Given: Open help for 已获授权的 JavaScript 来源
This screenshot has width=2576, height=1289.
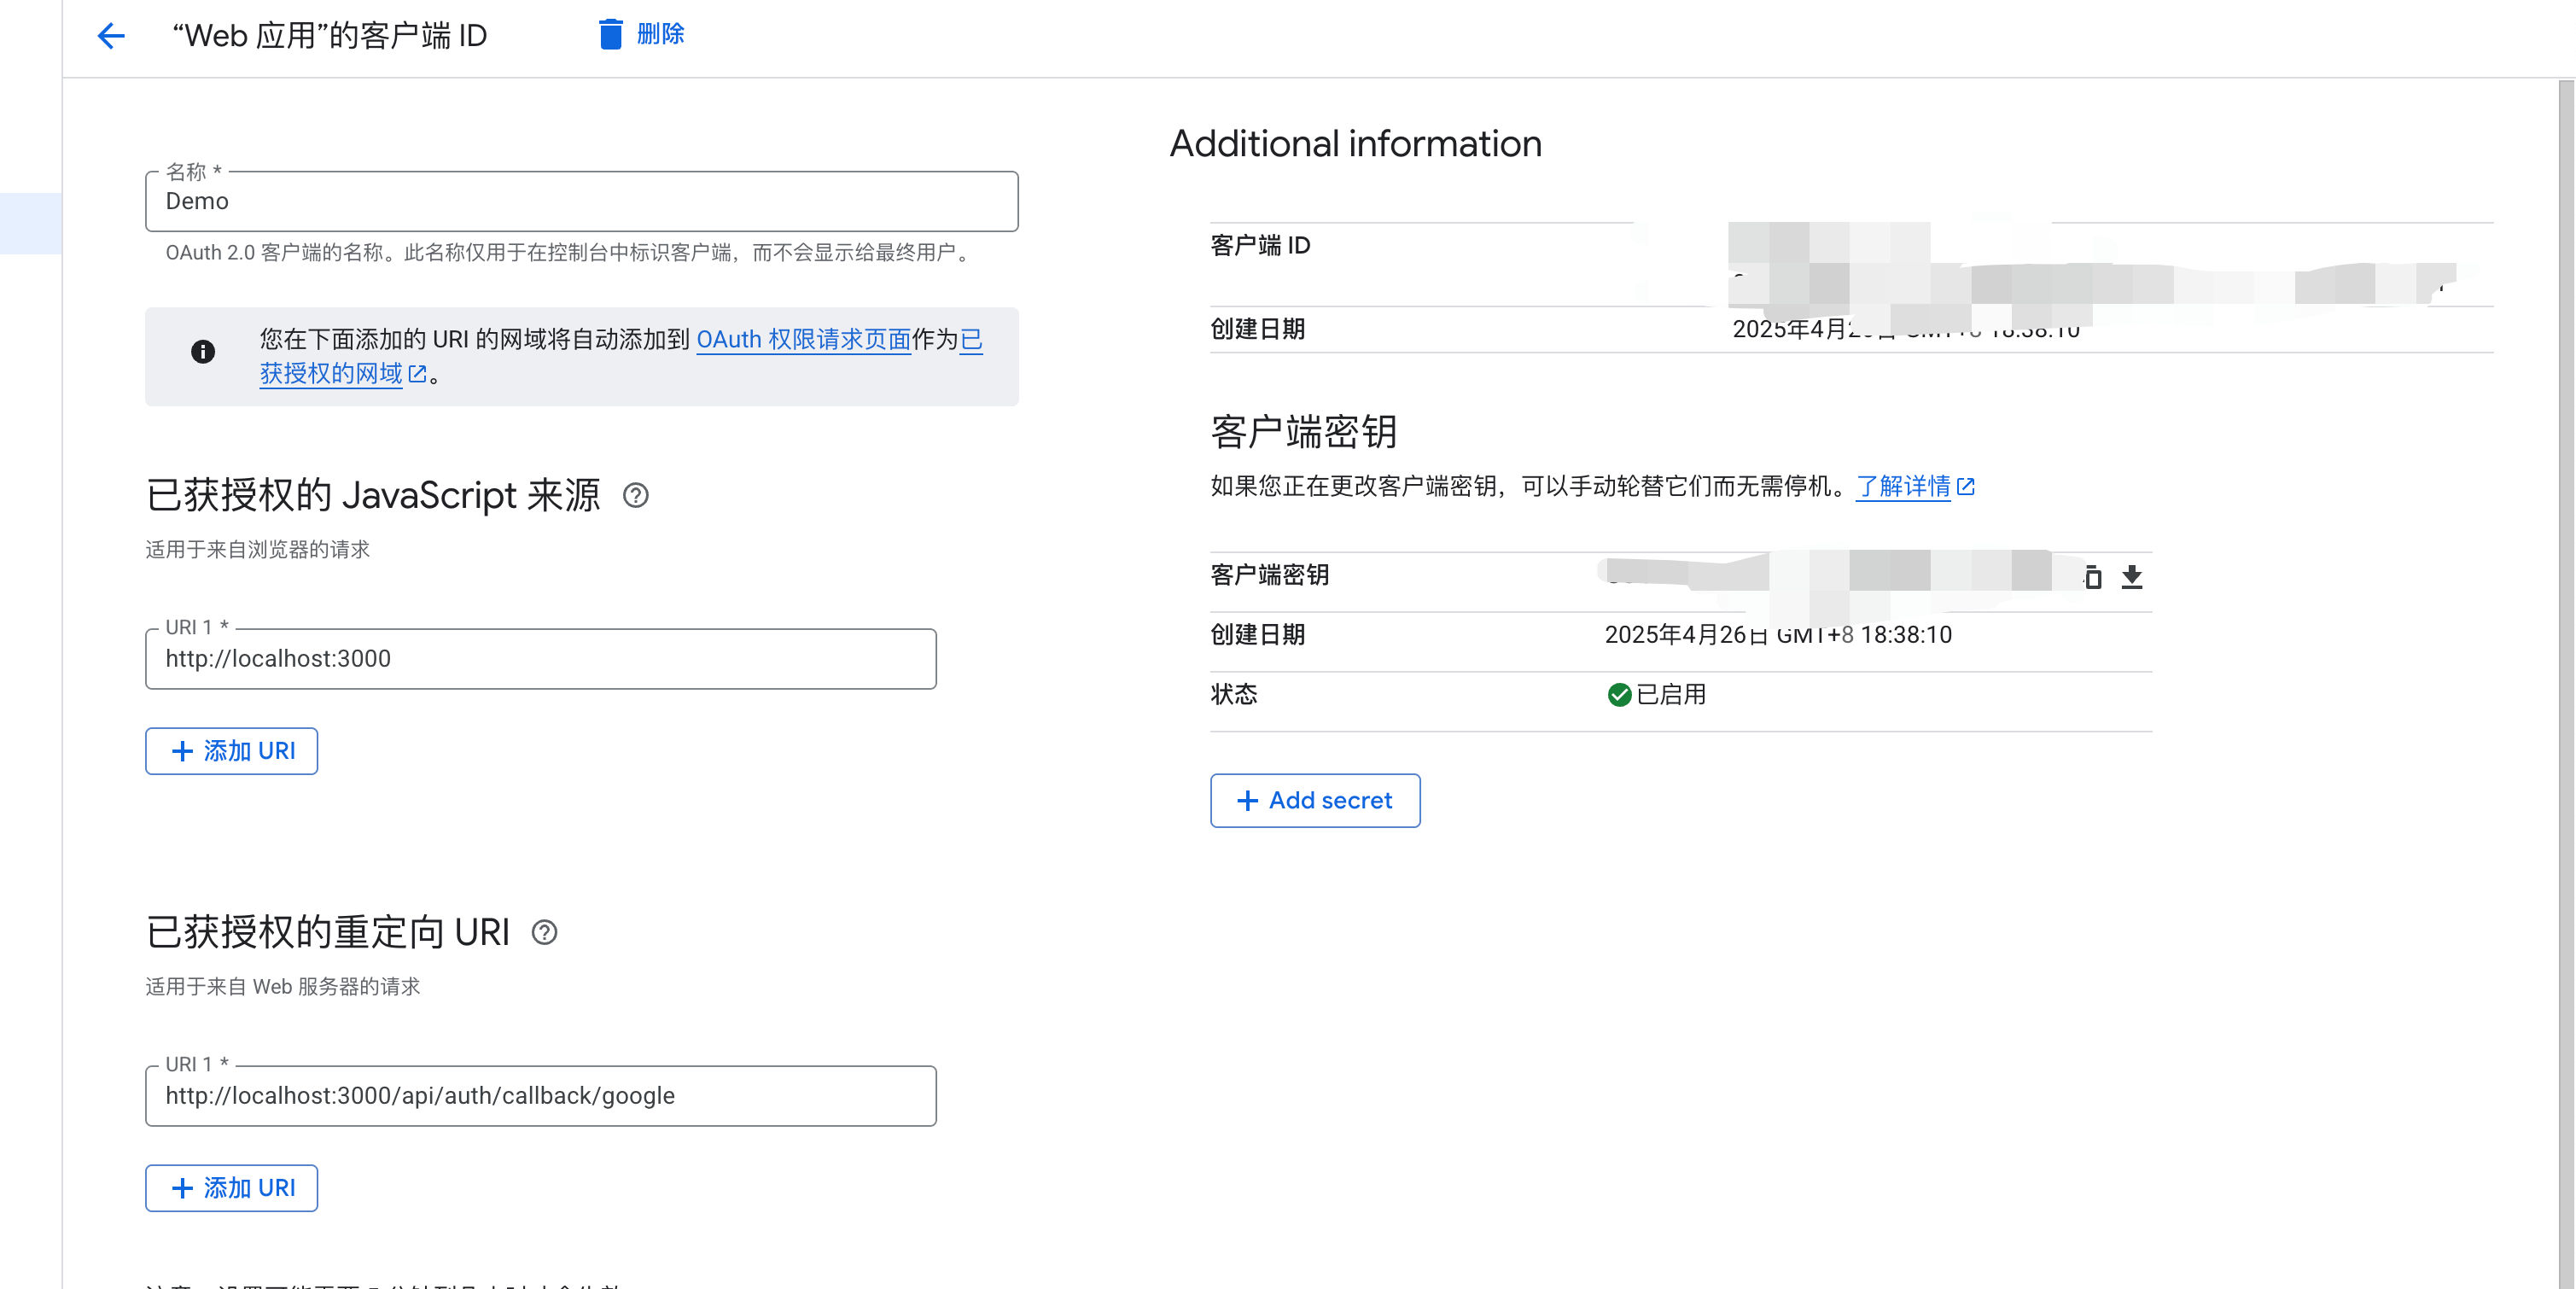Looking at the screenshot, I should pos(638,494).
